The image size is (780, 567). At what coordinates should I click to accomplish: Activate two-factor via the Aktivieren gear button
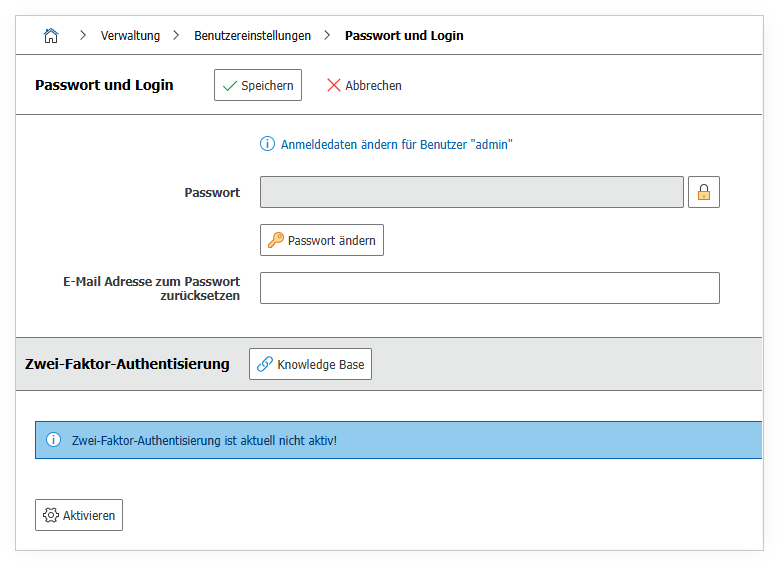[79, 515]
